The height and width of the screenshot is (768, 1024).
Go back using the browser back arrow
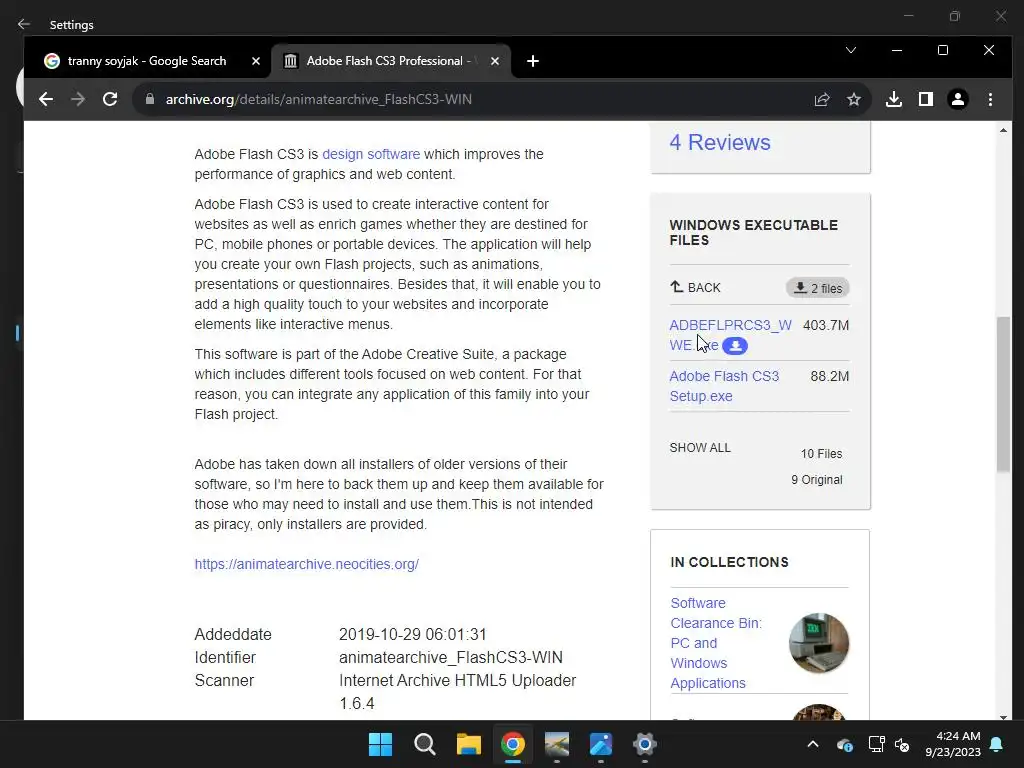[x=46, y=99]
